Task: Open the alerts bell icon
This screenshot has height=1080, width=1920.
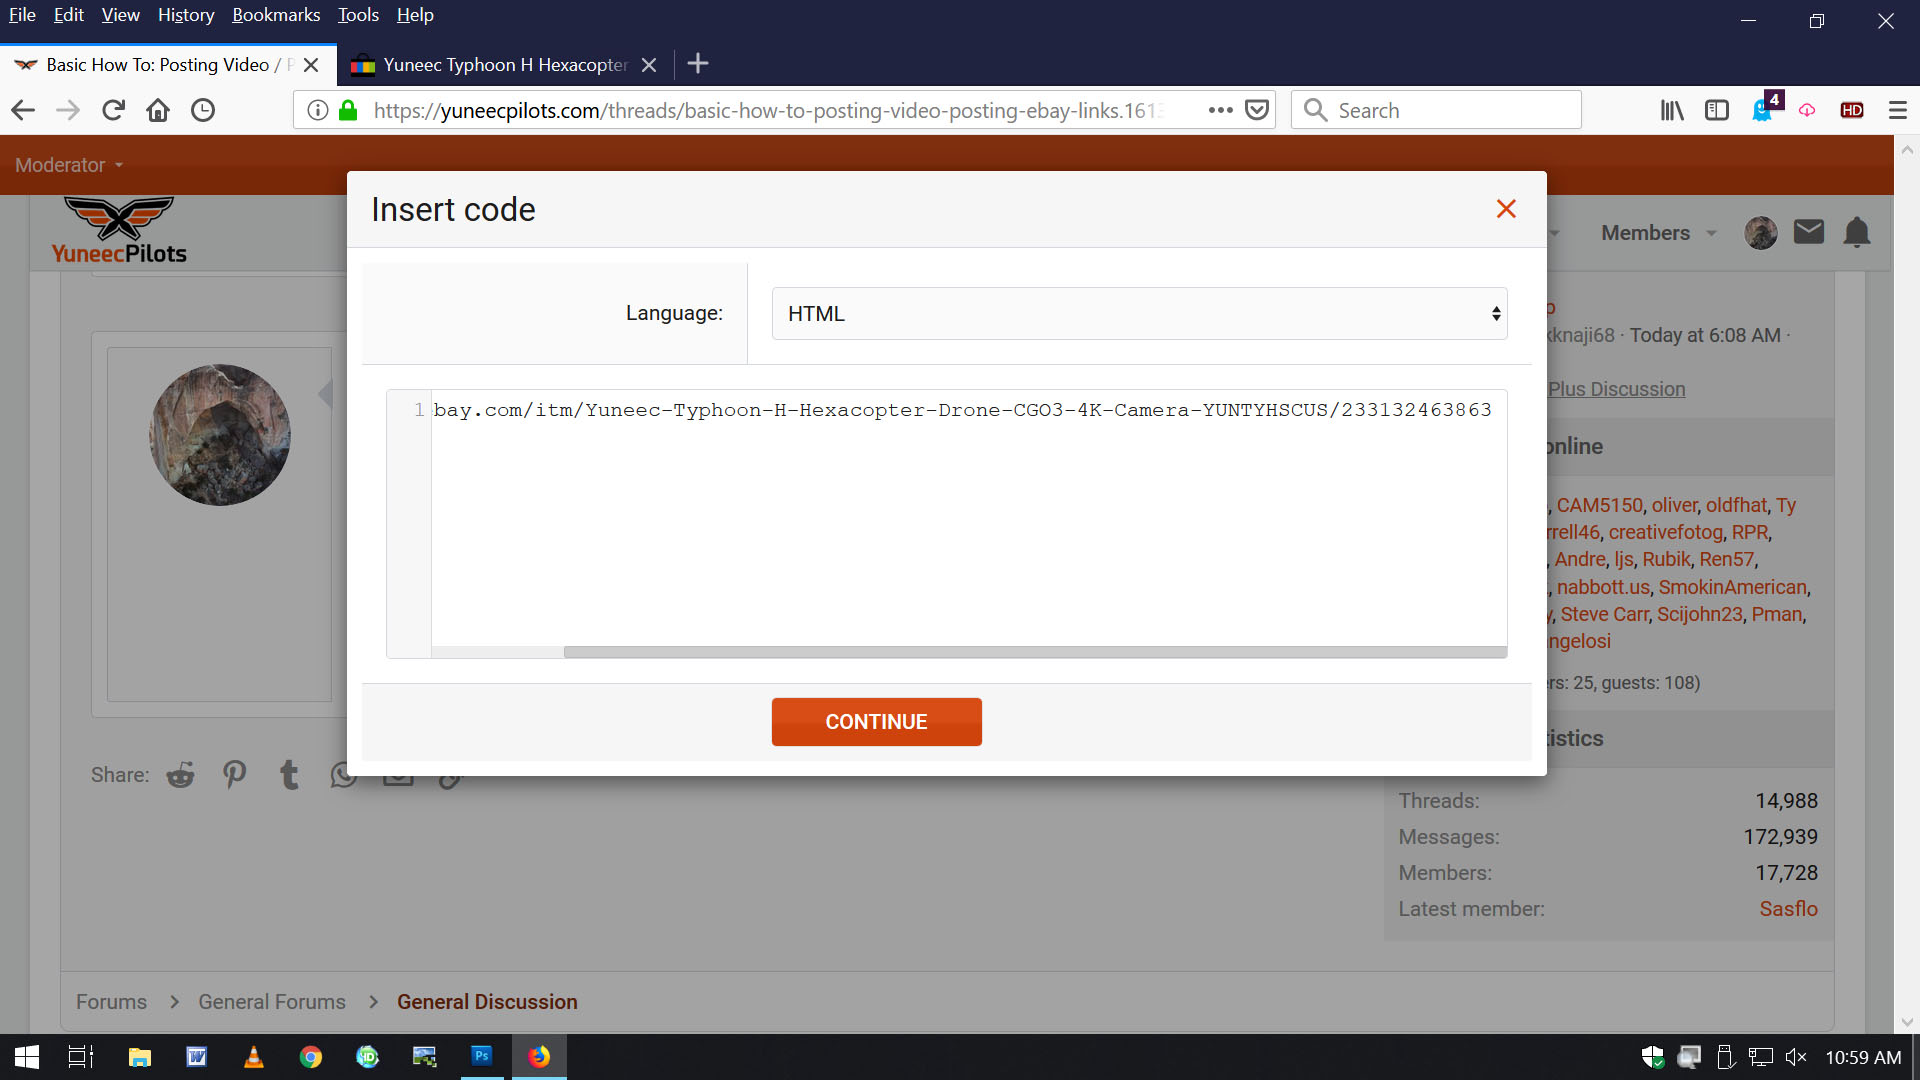Action: point(1857,232)
